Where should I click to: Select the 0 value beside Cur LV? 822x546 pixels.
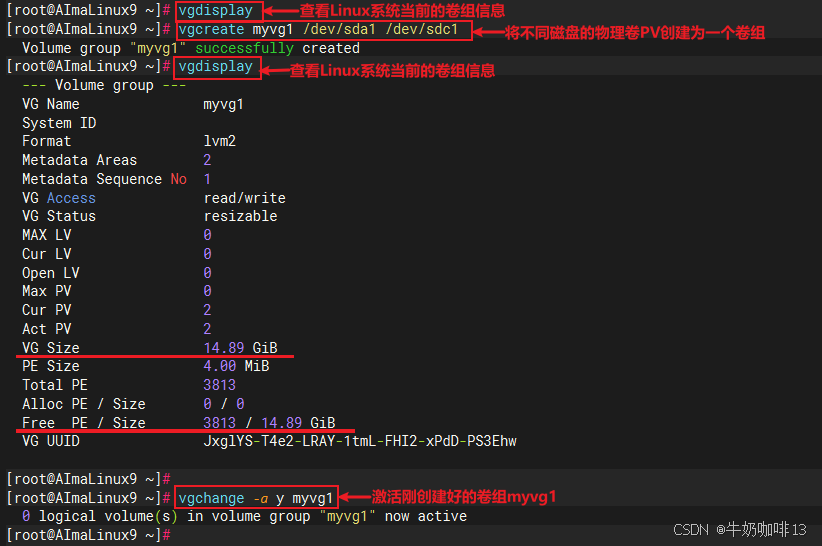207,254
